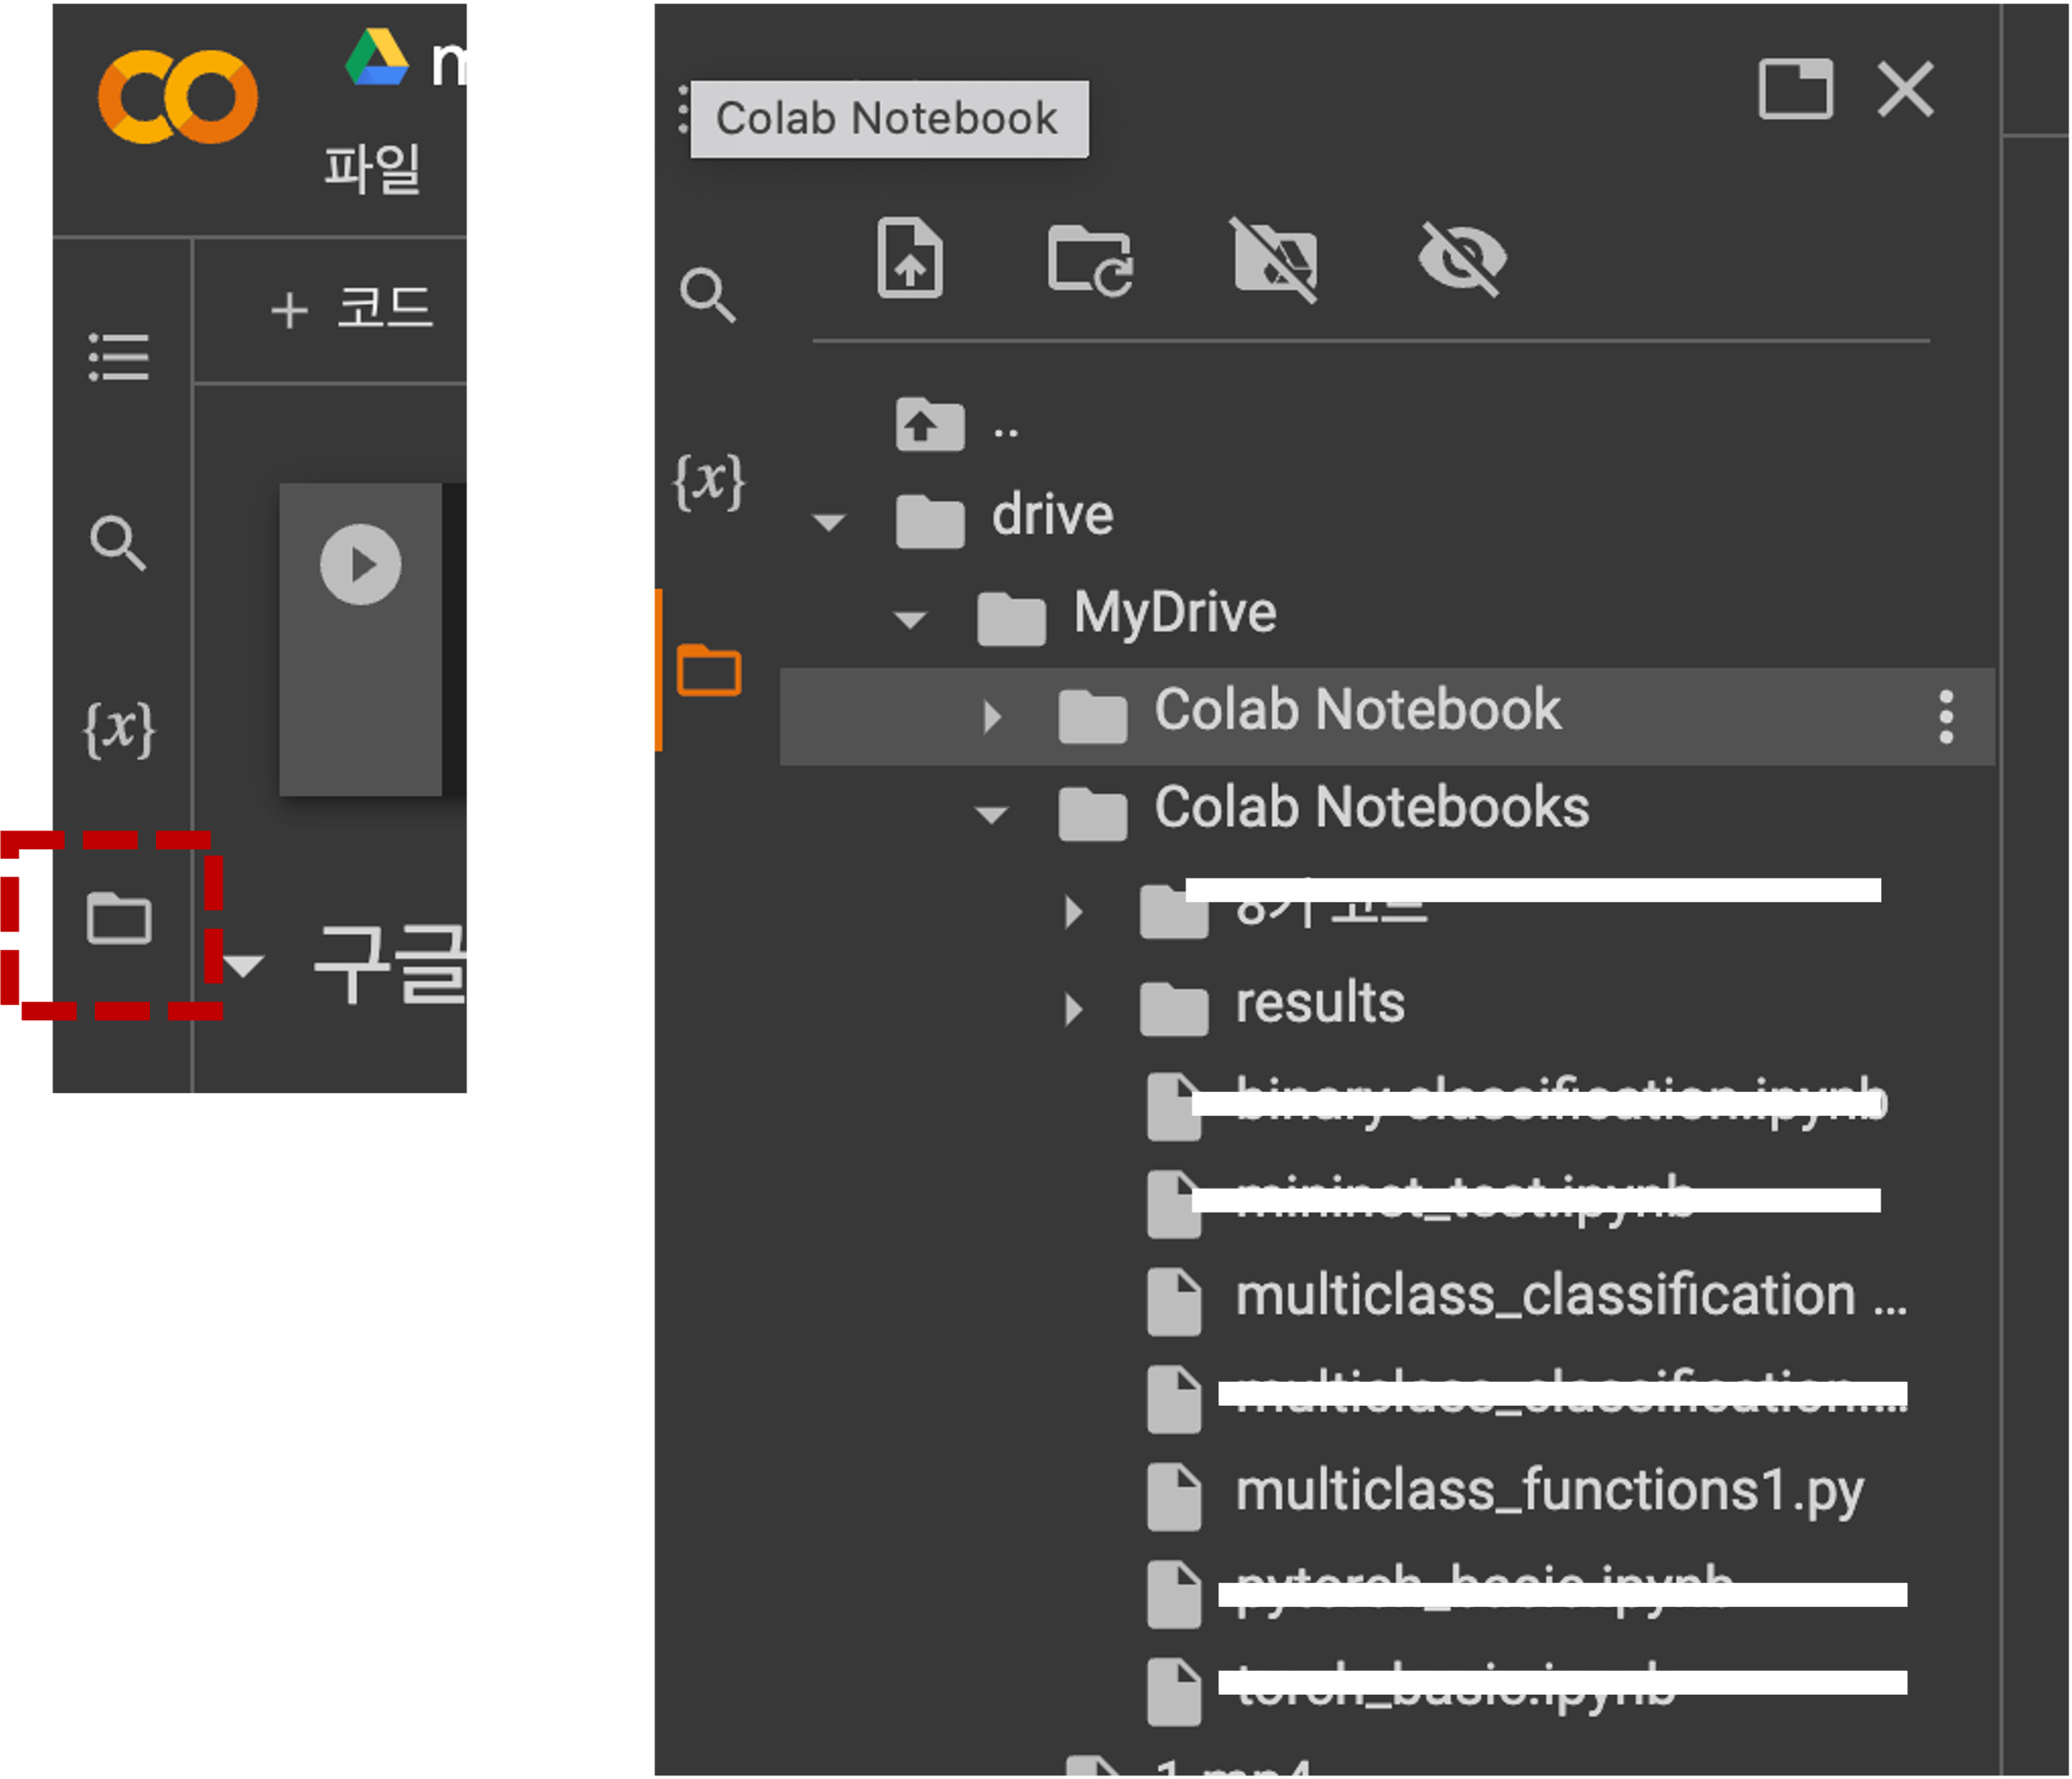Screen dimensions: 2072x1779
Task: Click the upload file icon
Action: tap(909, 259)
